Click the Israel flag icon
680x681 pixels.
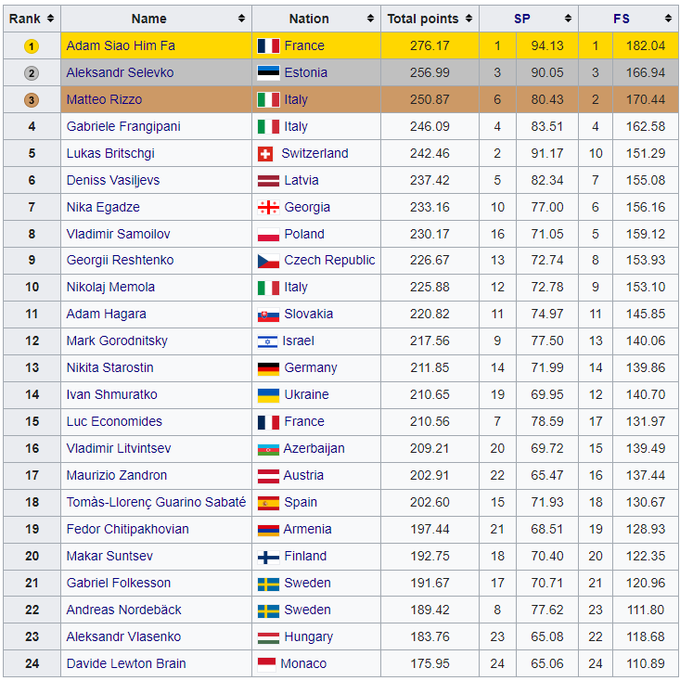pyautogui.click(x=268, y=341)
